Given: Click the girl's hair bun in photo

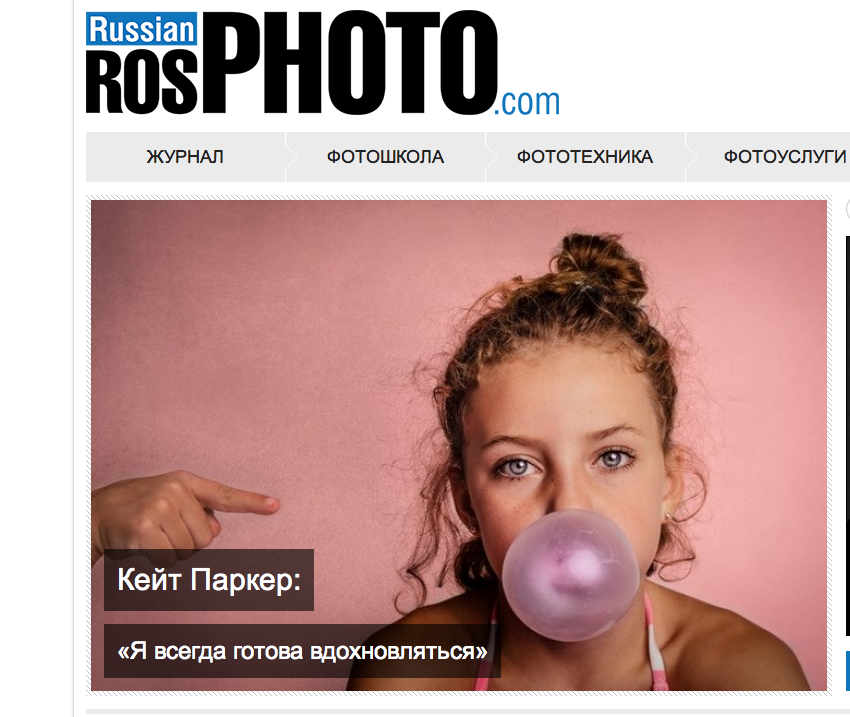Looking at the screenshot, I should 602,266.
